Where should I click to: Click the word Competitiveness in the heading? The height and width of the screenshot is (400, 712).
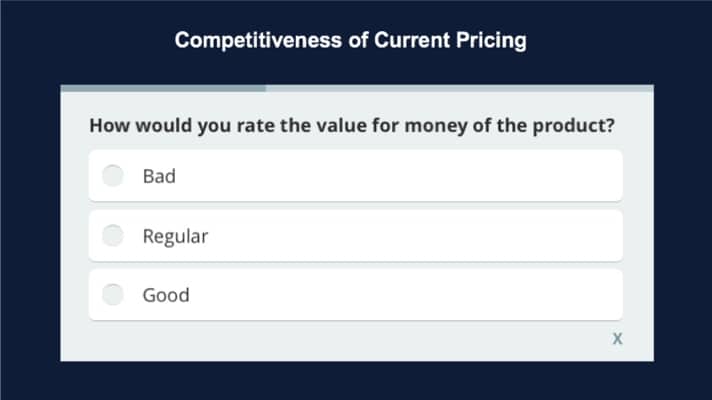coord(258,40)
